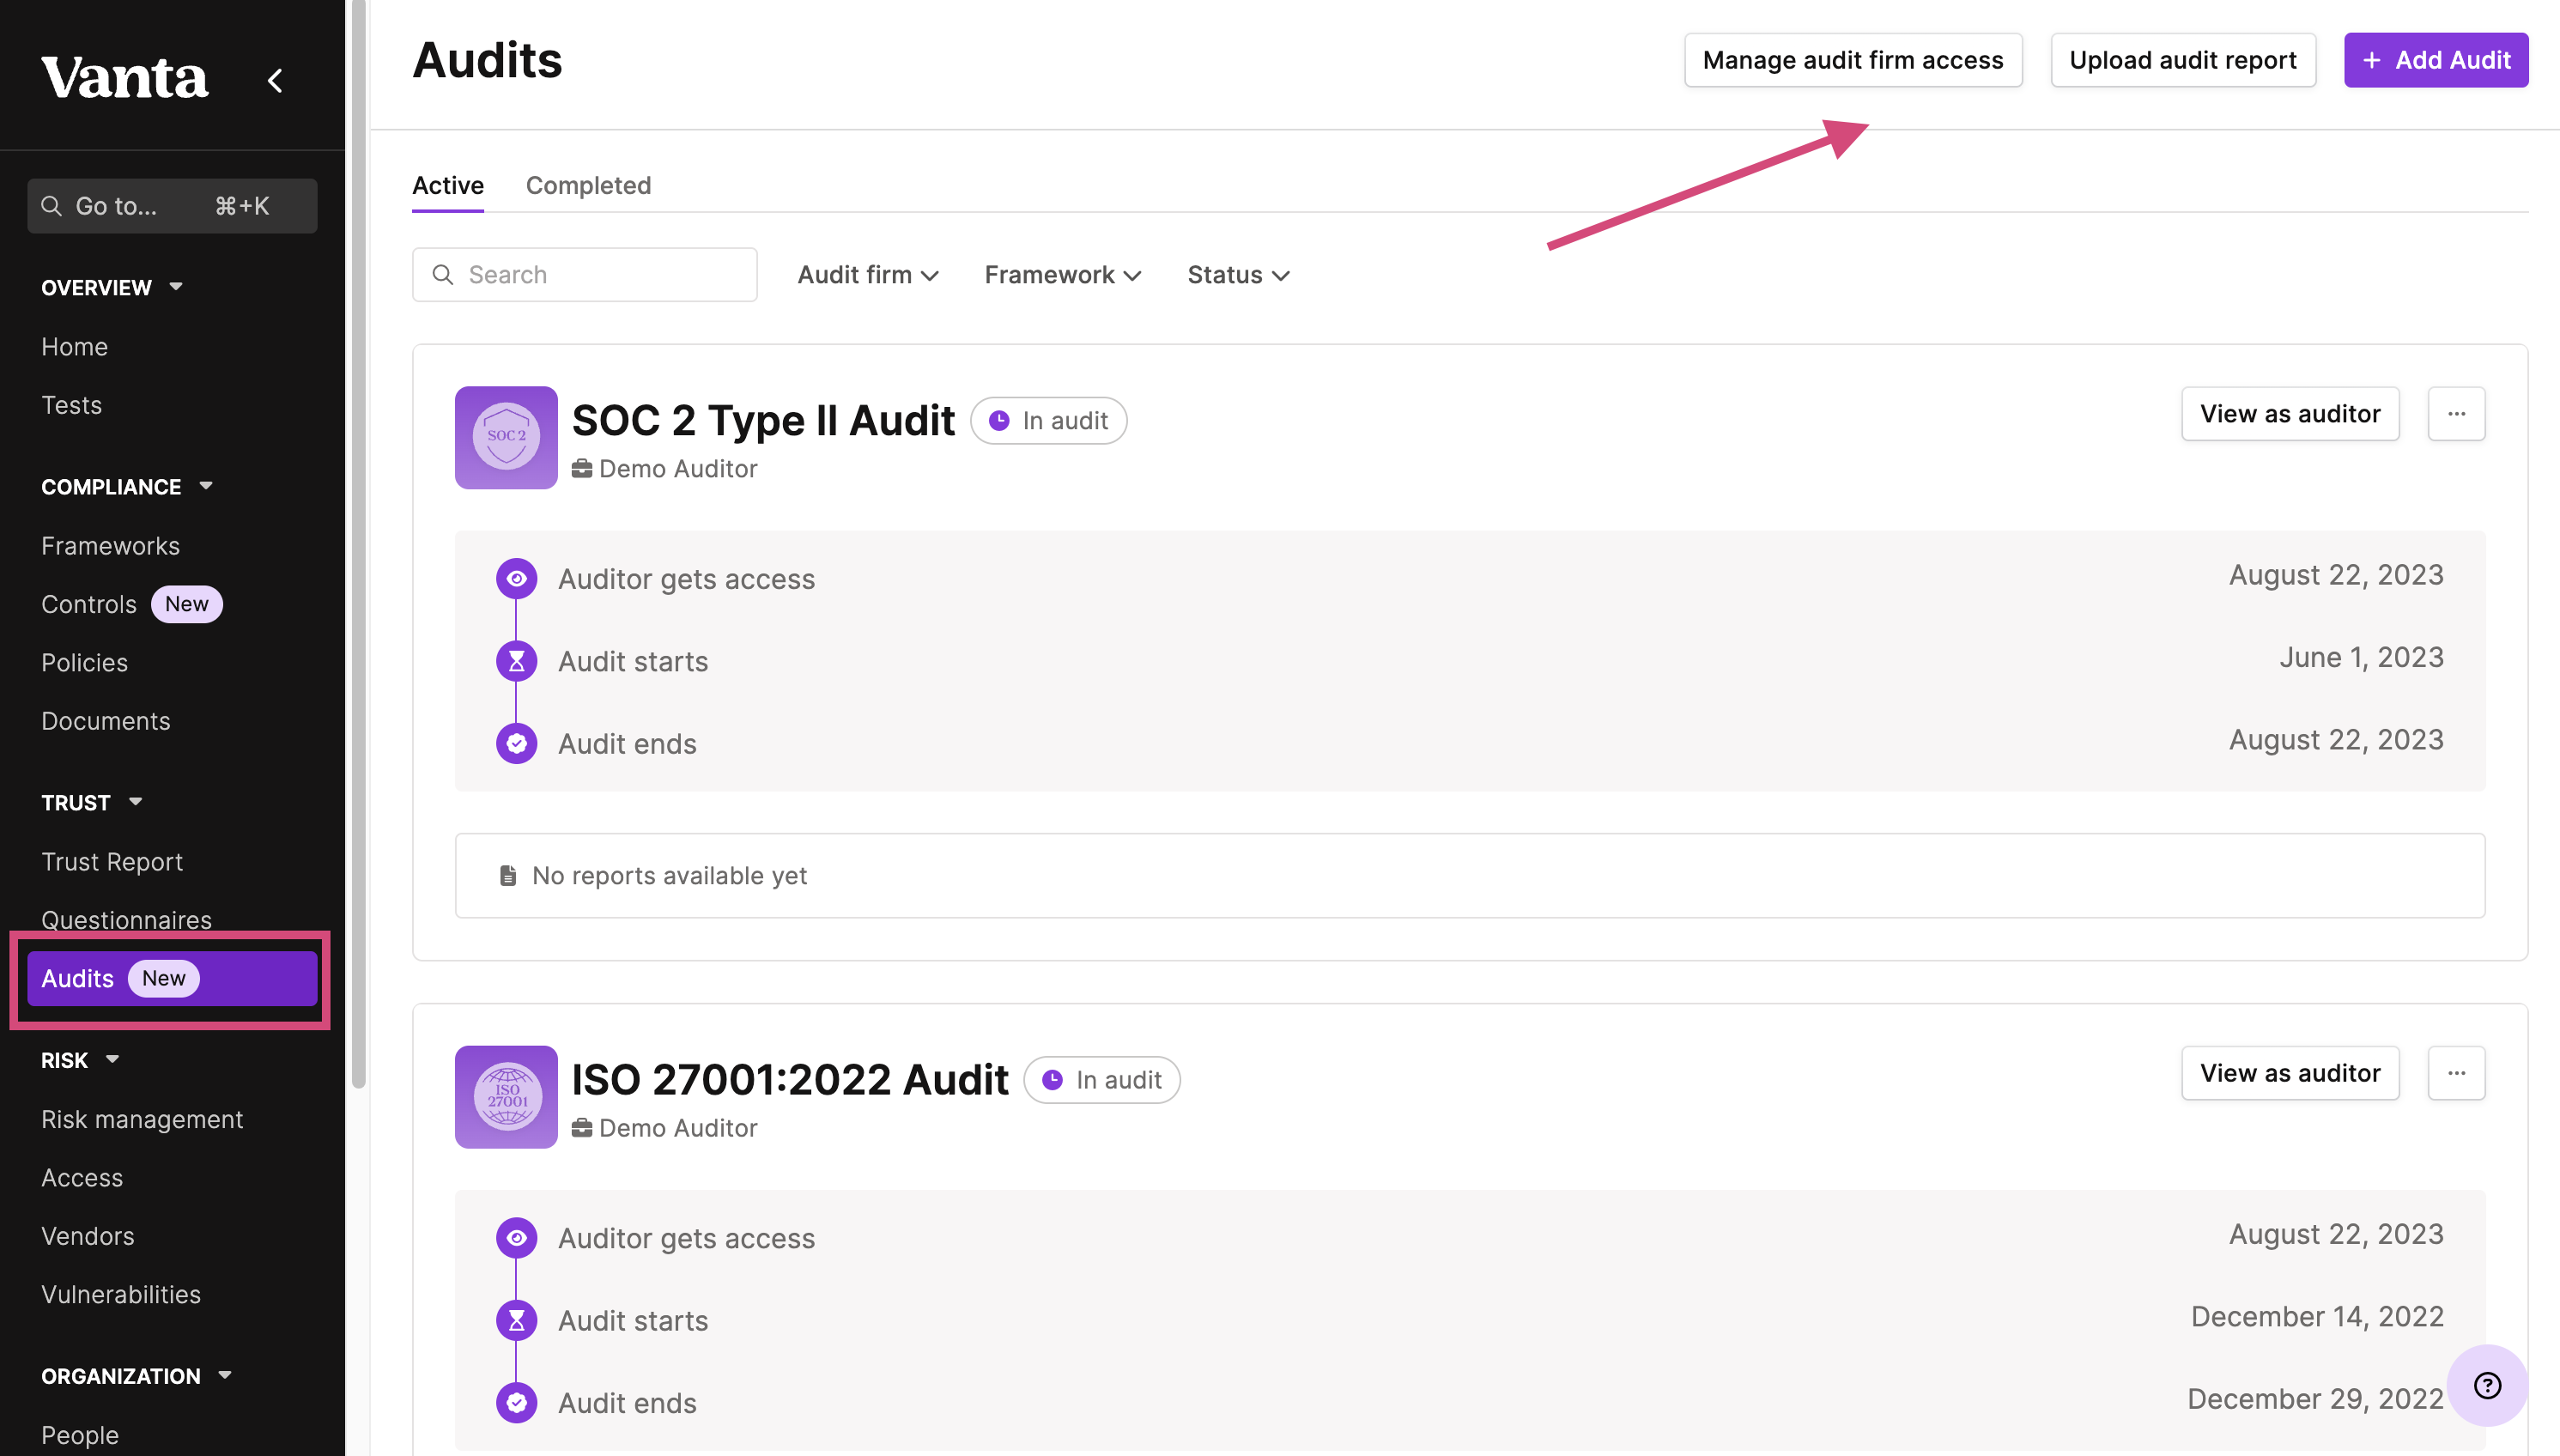The height and width of the screenshot is (1456, 2560).
Task: Click the checkmark icon in ISO 27001 timeline
Action: click(x=516, y=1402)
